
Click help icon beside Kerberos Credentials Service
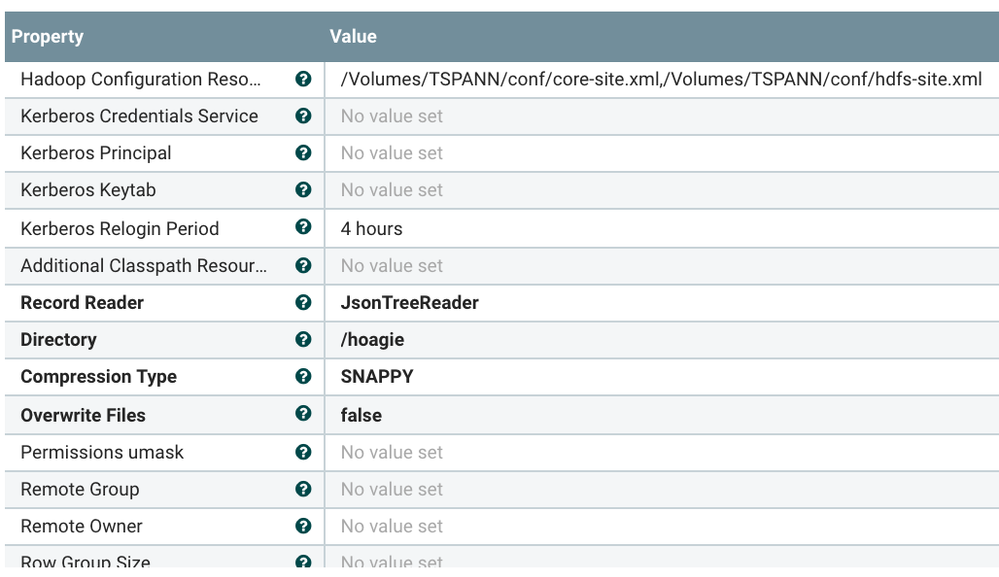[304, 116]
